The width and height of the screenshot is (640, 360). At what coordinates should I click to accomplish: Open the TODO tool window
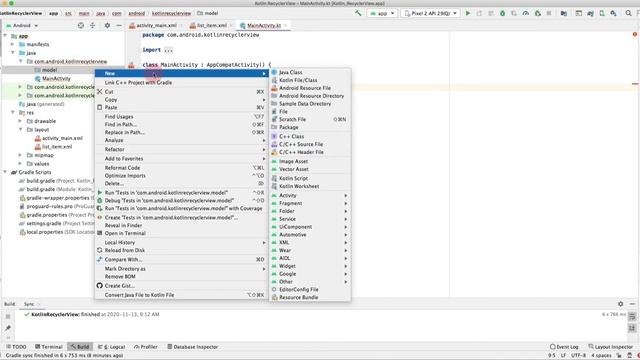(x=16, y=347)
